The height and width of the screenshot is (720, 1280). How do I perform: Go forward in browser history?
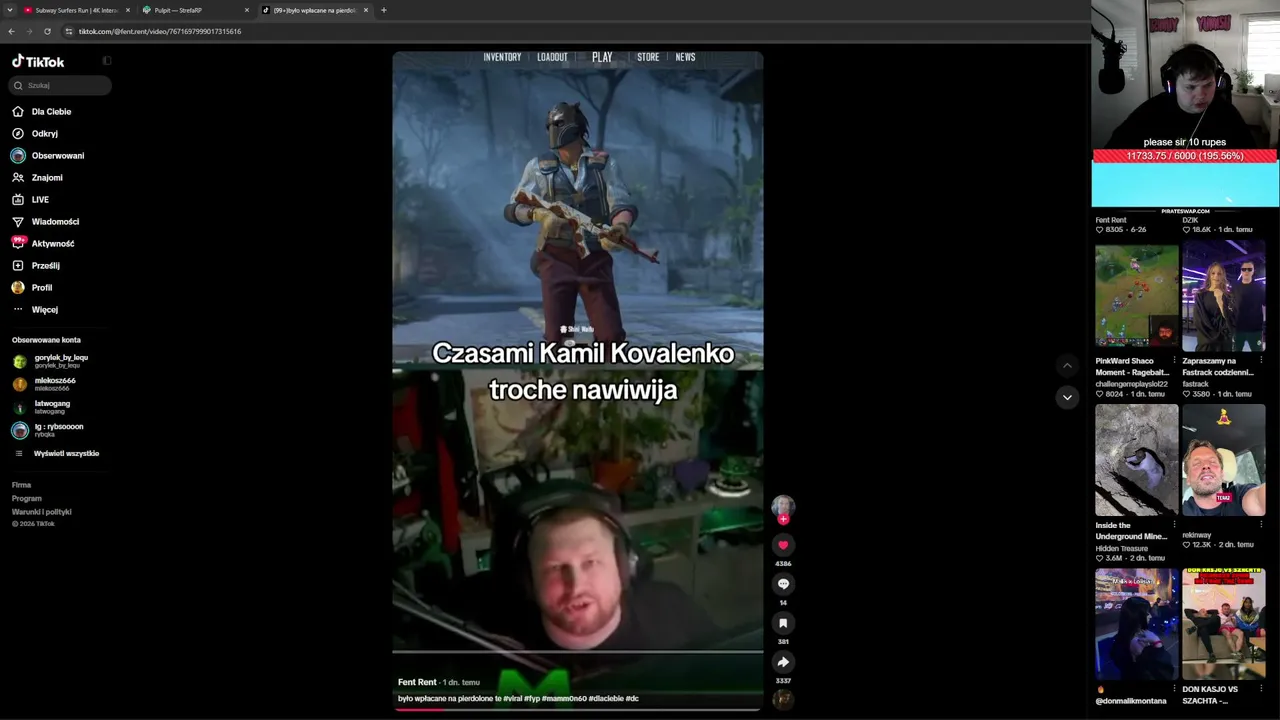(x=29, y=31)
